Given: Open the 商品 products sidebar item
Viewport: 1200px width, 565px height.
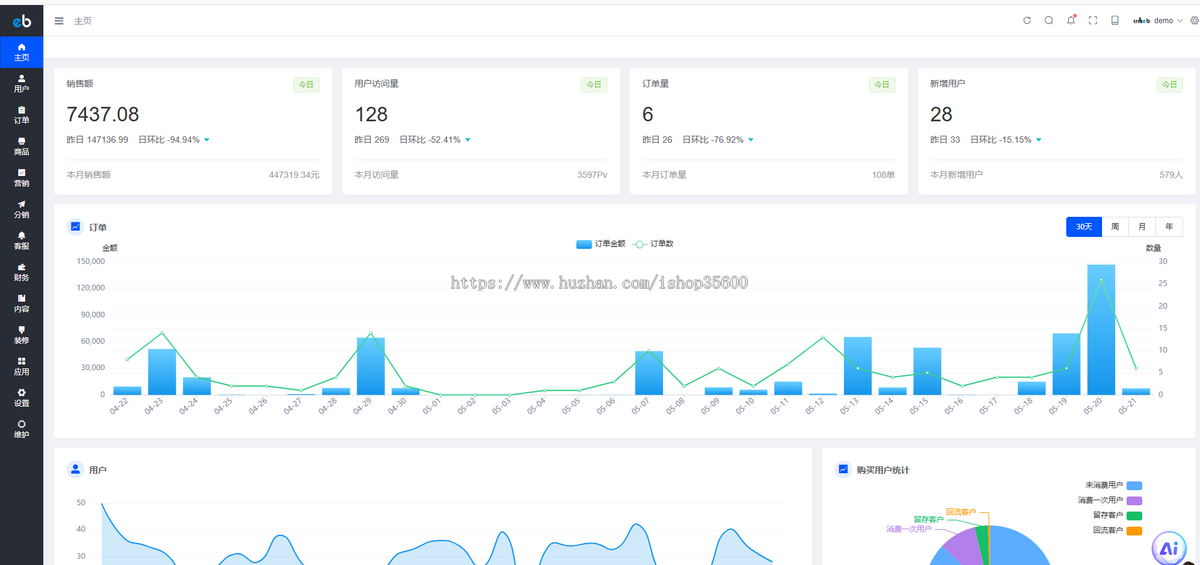Looking at the screenshot, I should 21,146.
